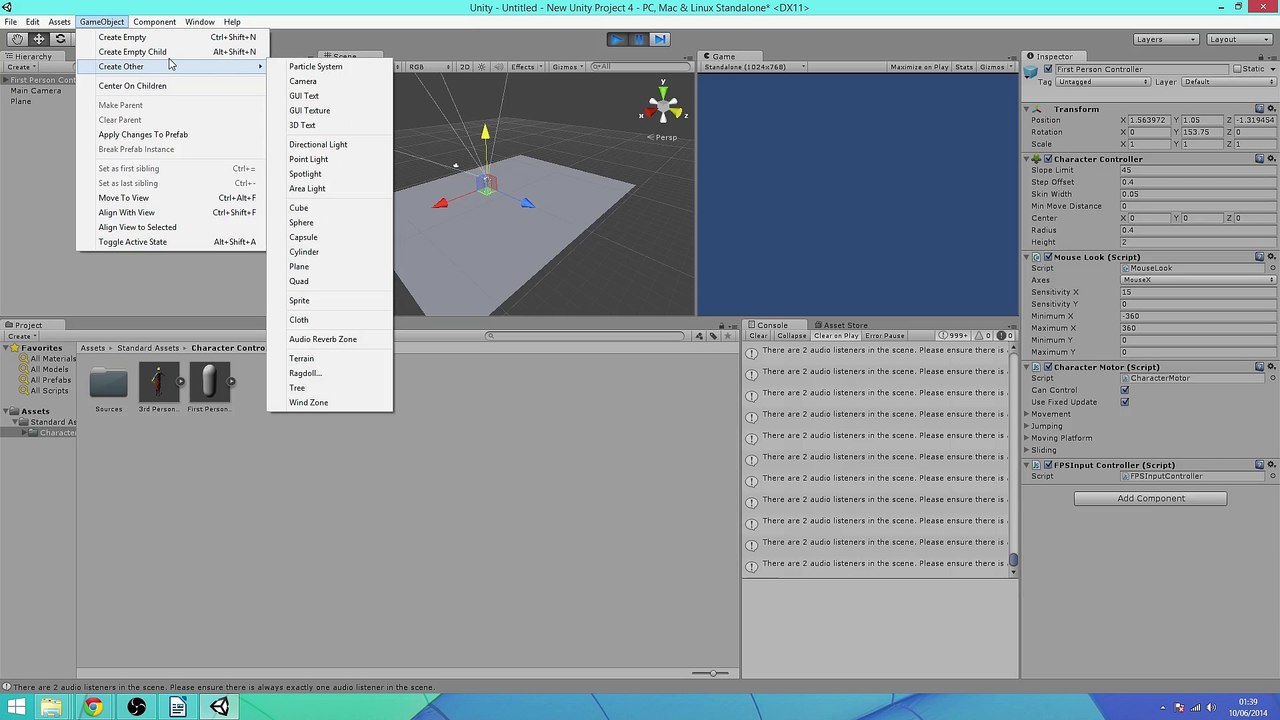Screen dimensions: 1280x720
Task: Click the GameObject cube icon in Inspector
Action: click(x=1032, y=71)
